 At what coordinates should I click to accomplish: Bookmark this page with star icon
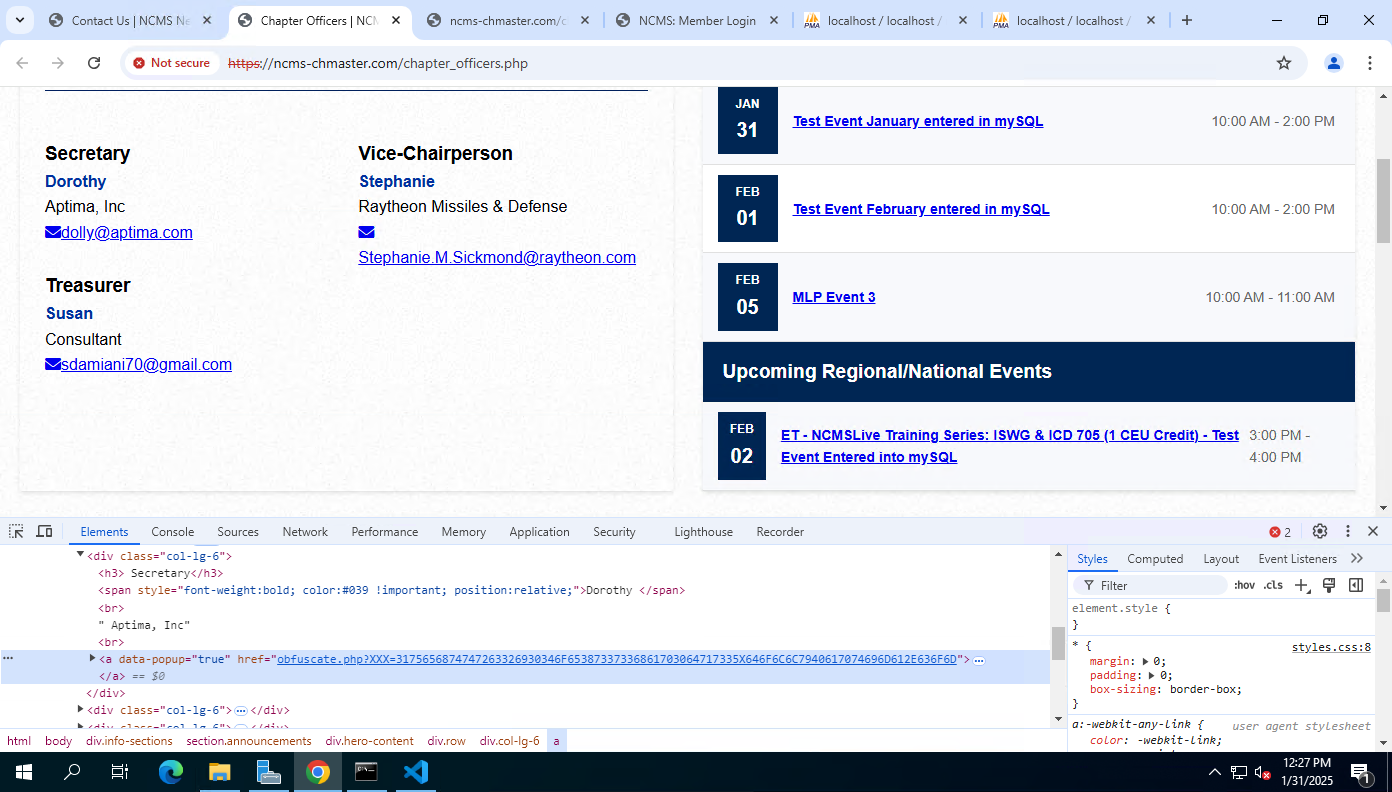(1284, 63)
